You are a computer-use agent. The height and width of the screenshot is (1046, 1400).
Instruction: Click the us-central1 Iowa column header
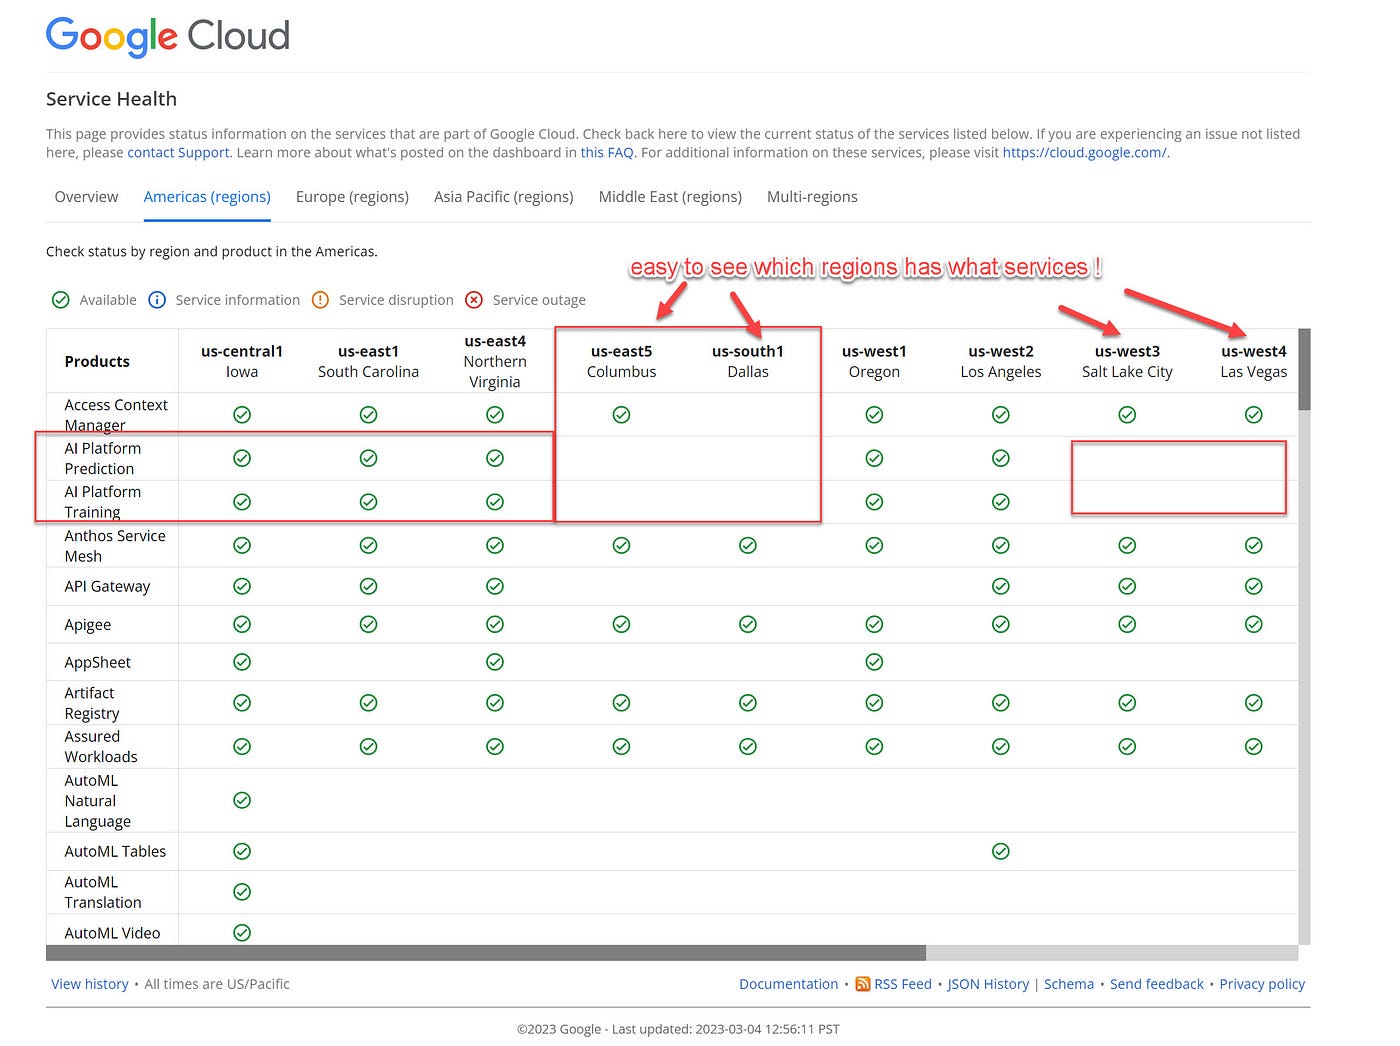tap(242, 361)
